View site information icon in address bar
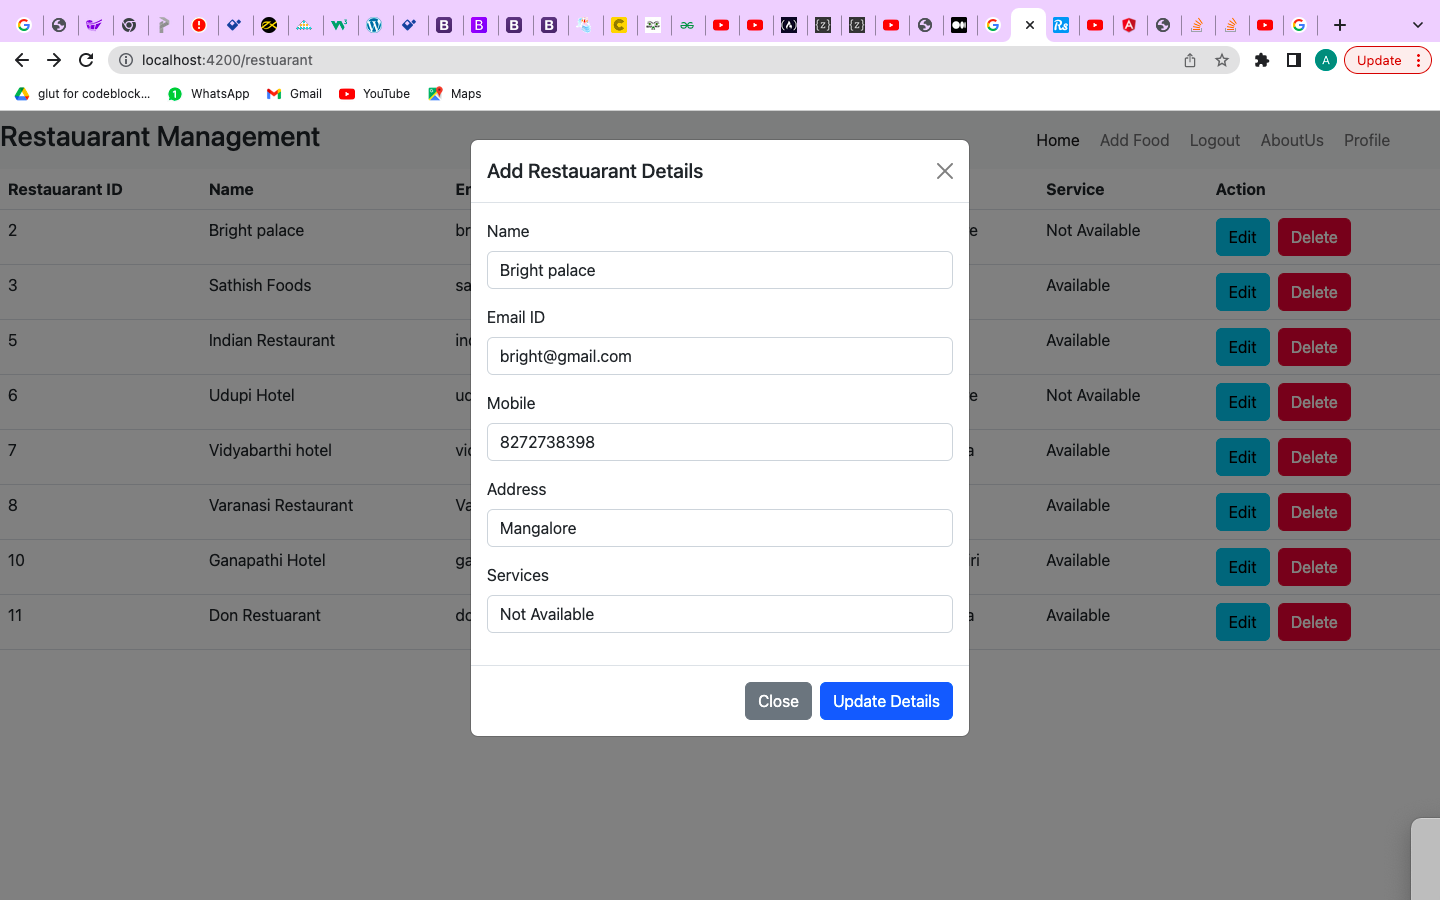This screenshot has height=900, width=1440. click(x=126, y=60)
